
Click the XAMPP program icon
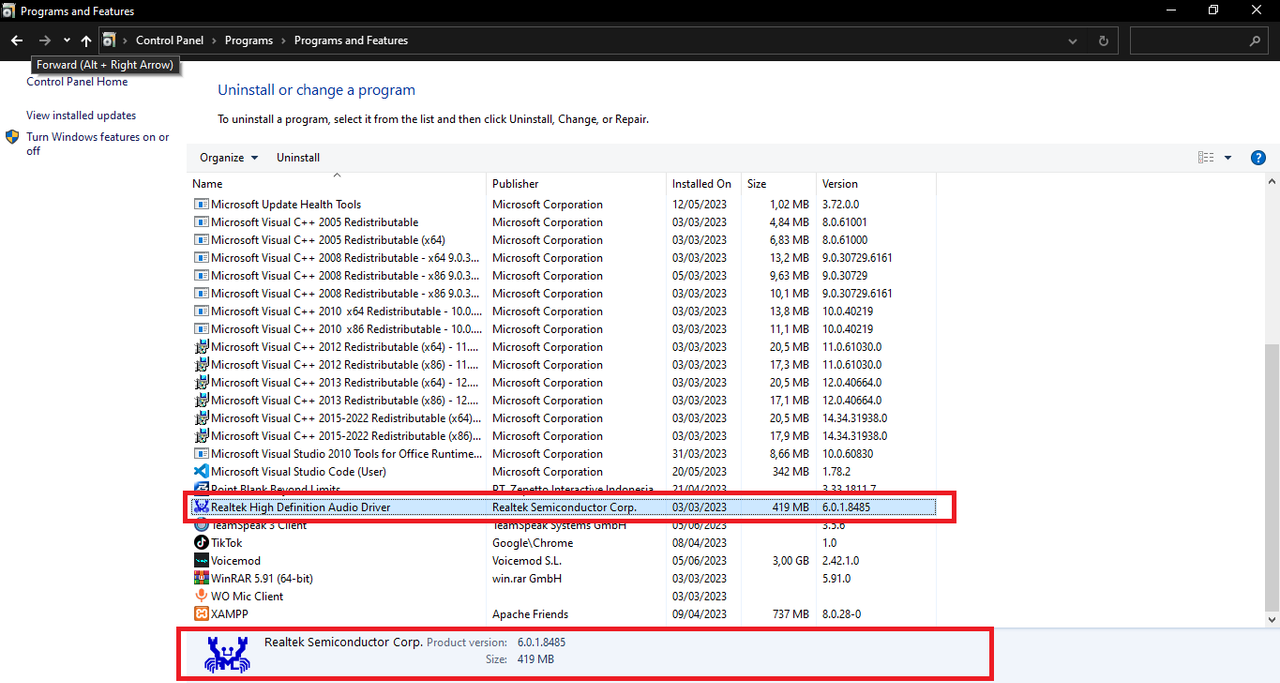click(x=201, y=614)
